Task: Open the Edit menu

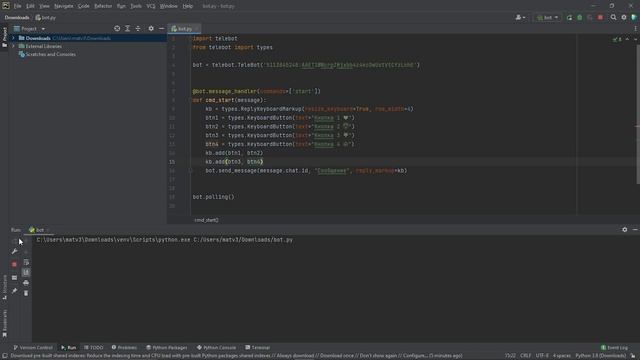Action: click(x=31, y=6)
